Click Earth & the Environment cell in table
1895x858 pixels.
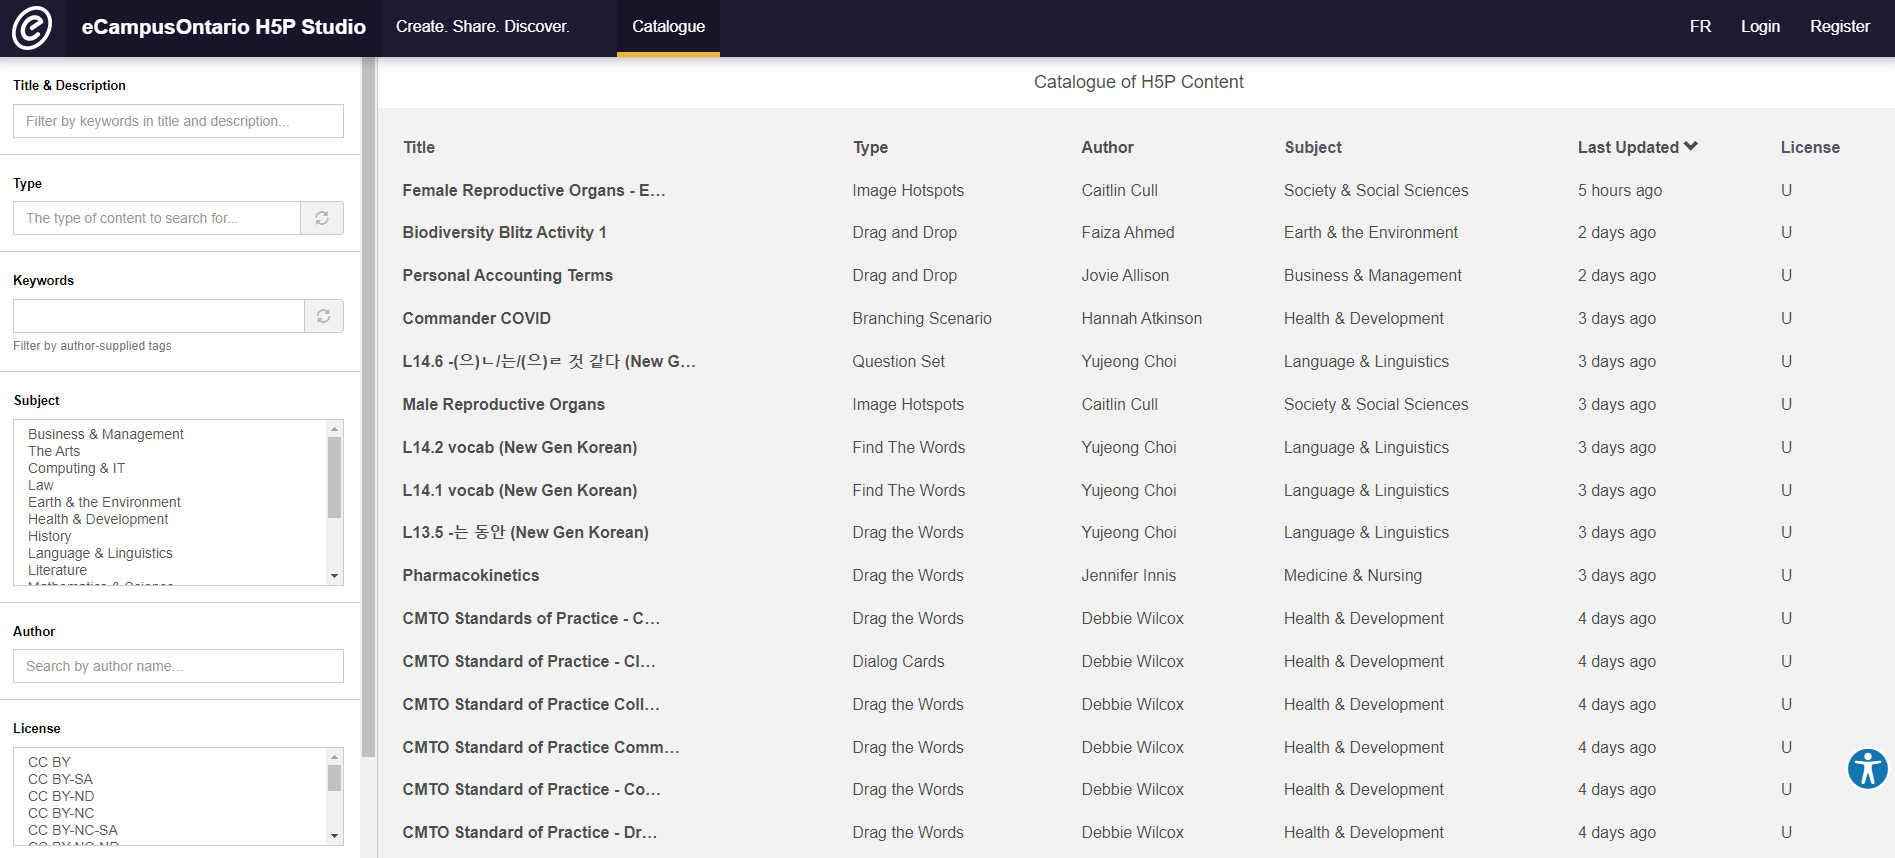tap(1370, 232)
